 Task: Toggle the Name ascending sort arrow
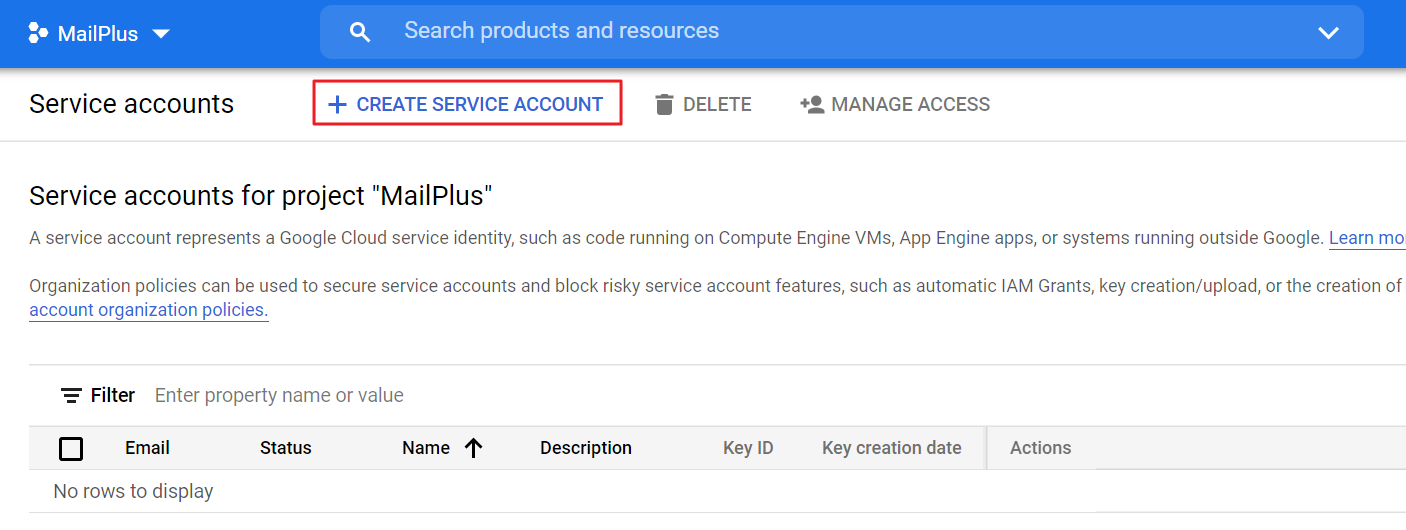click(474, 448)
